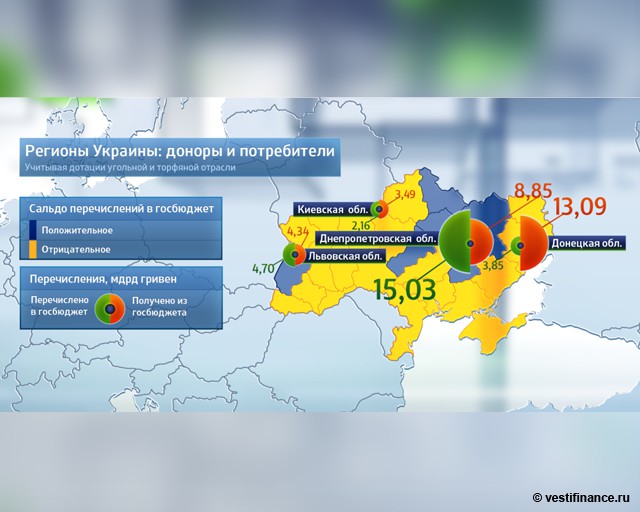Click the green-orange circle icon in the legend
Screen dimensions: 640x512
(x=110, y=309)
